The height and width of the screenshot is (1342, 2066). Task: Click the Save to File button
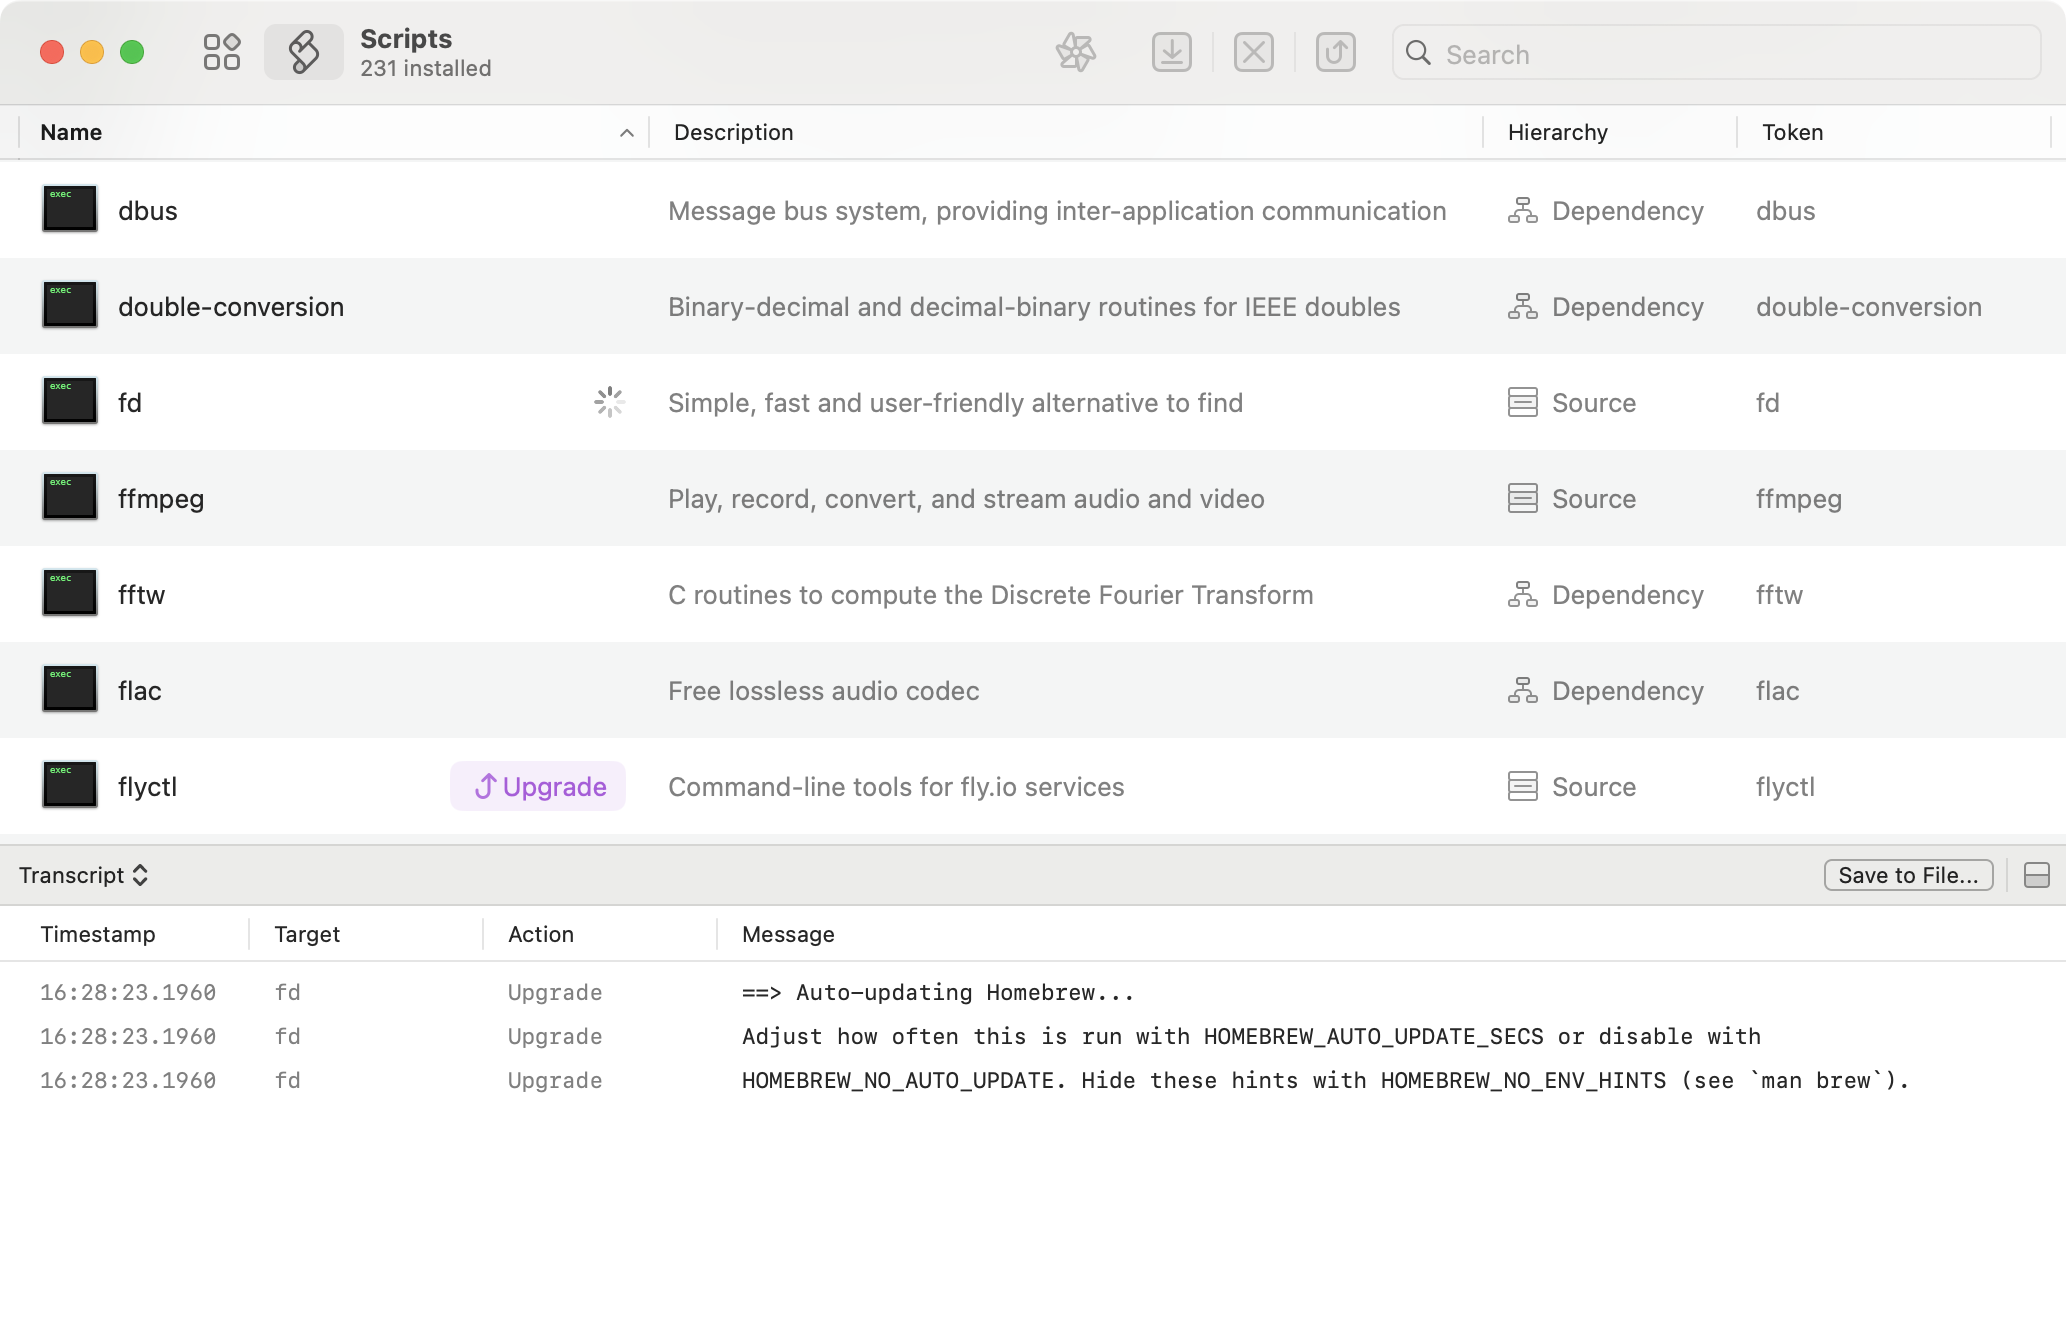tap(1907, 875)
